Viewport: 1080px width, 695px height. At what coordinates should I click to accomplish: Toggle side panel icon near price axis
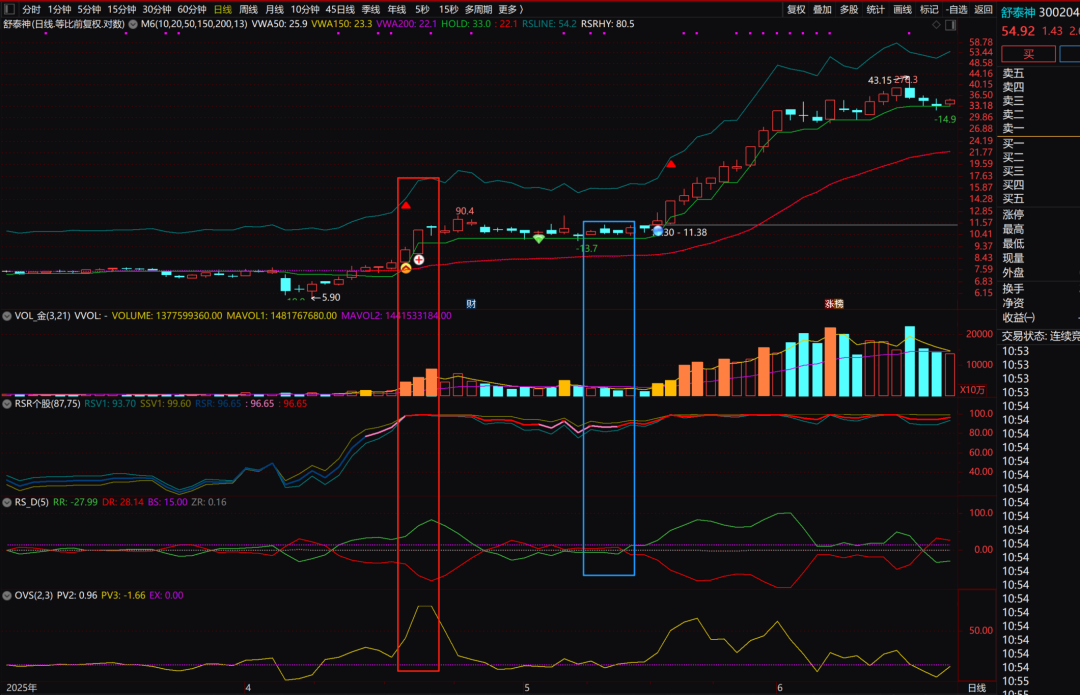951,25
